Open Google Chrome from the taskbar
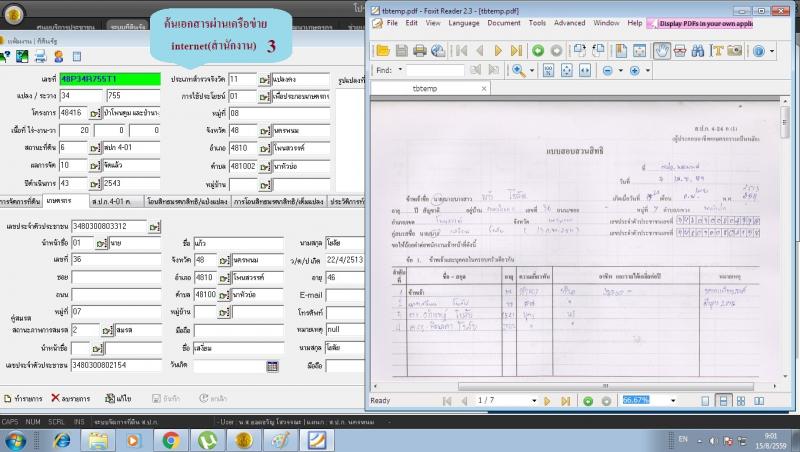800x452 pixels. (170, 440)
